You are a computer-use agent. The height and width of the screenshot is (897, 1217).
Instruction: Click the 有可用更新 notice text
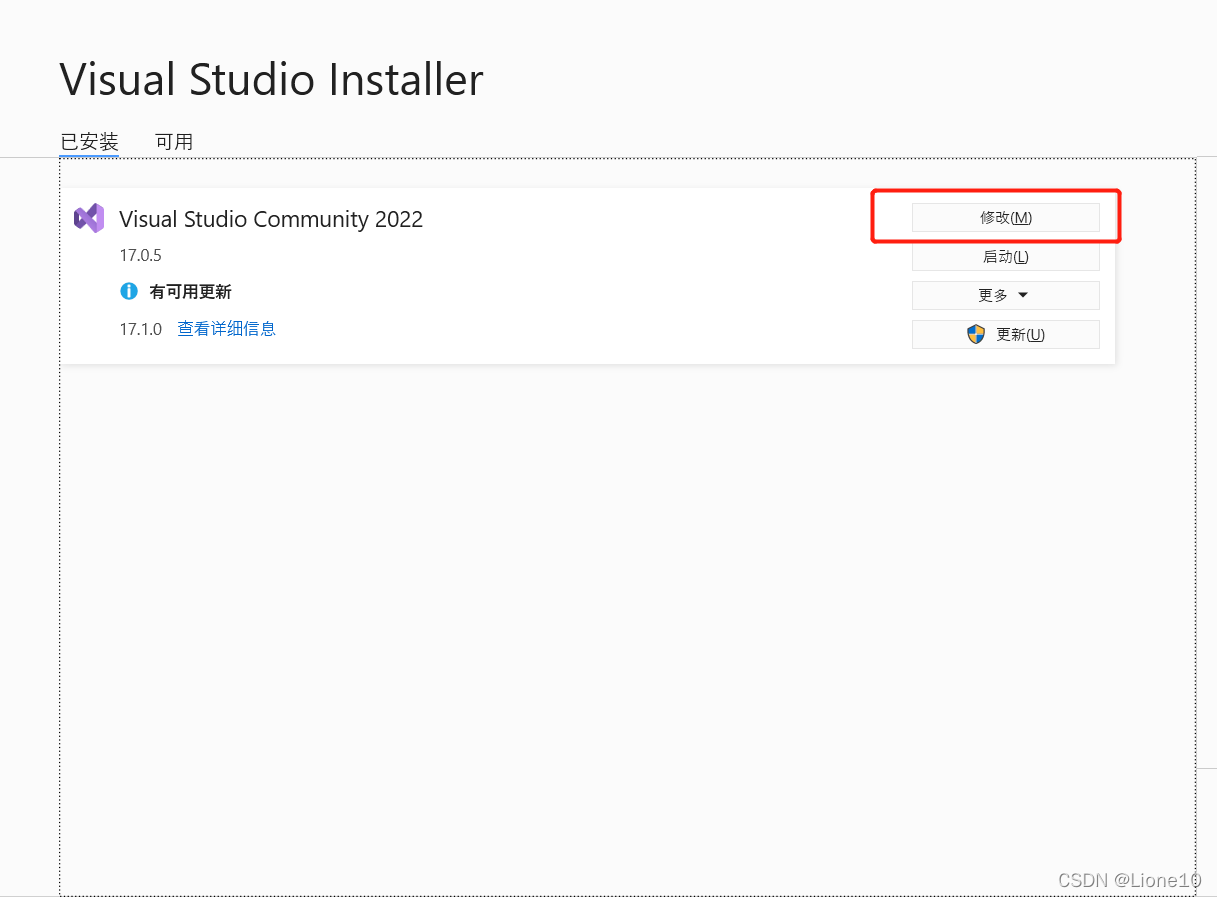click(190, 292)
